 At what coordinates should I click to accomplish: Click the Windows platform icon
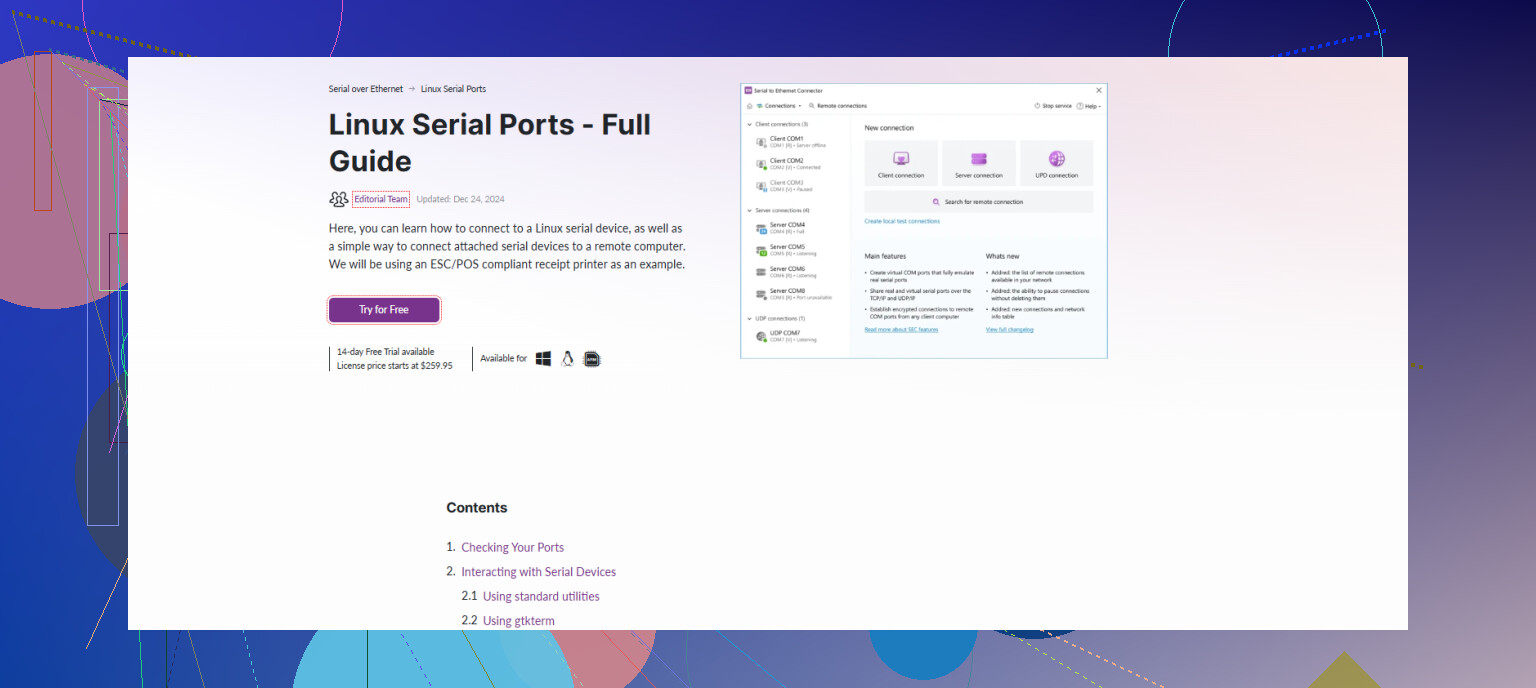click(x=543, y=359)
